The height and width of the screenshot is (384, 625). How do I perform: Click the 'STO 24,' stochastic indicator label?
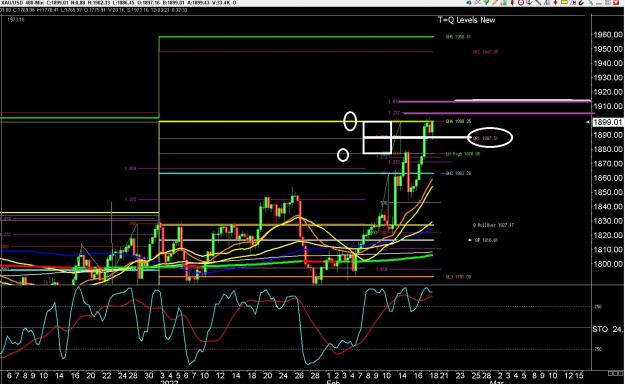(607, 329)
